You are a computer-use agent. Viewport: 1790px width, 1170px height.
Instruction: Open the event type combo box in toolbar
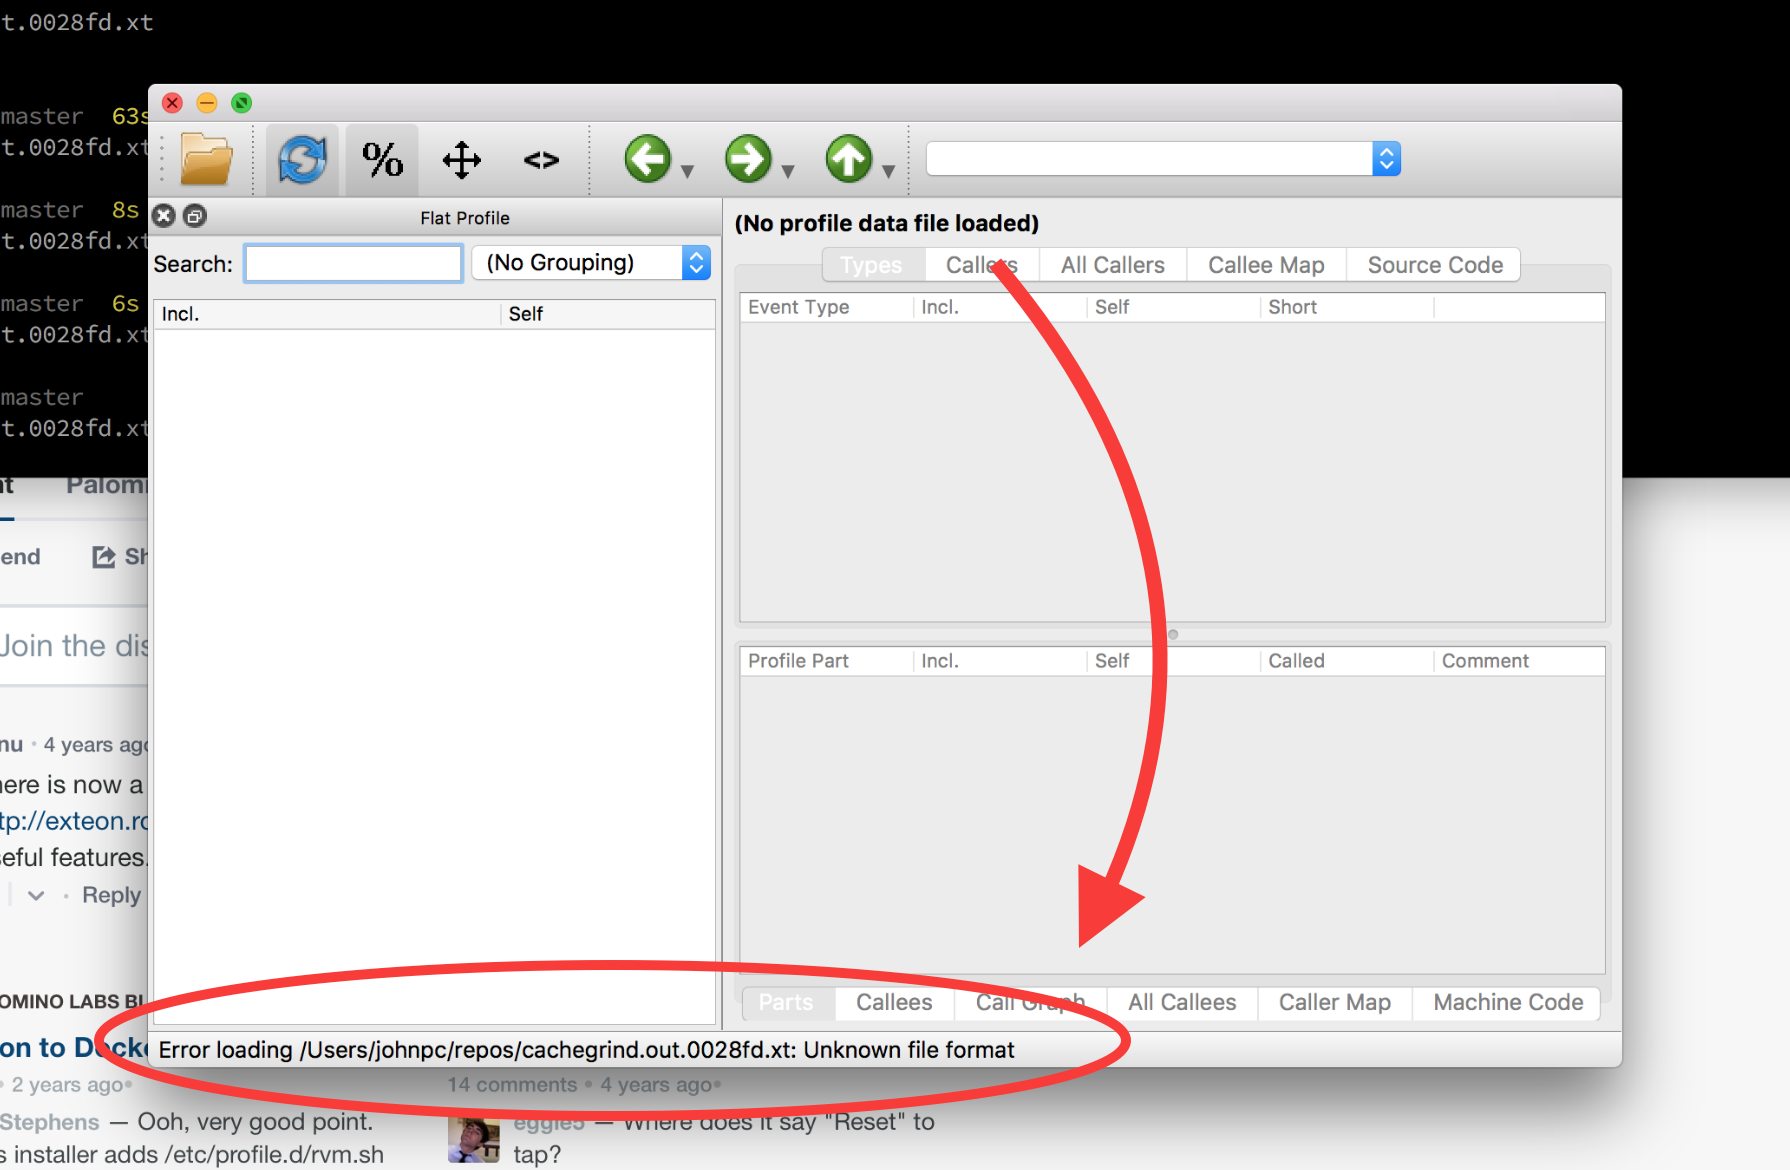click(1163, 159)
